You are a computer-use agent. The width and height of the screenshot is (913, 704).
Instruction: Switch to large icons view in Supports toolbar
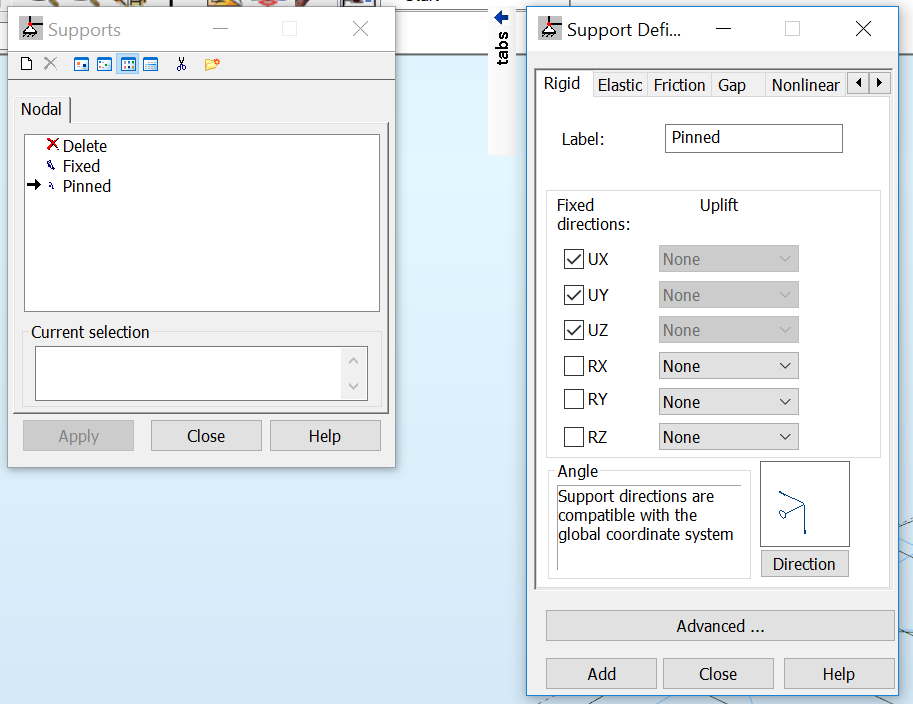81,64
